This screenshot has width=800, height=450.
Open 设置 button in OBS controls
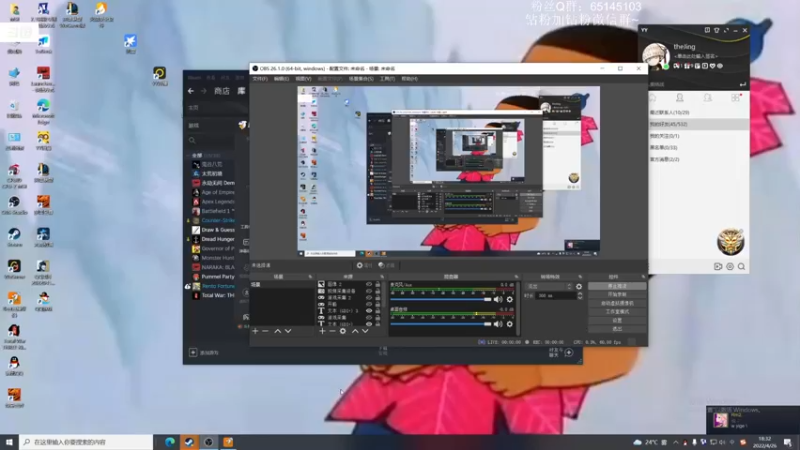(617, 320)
